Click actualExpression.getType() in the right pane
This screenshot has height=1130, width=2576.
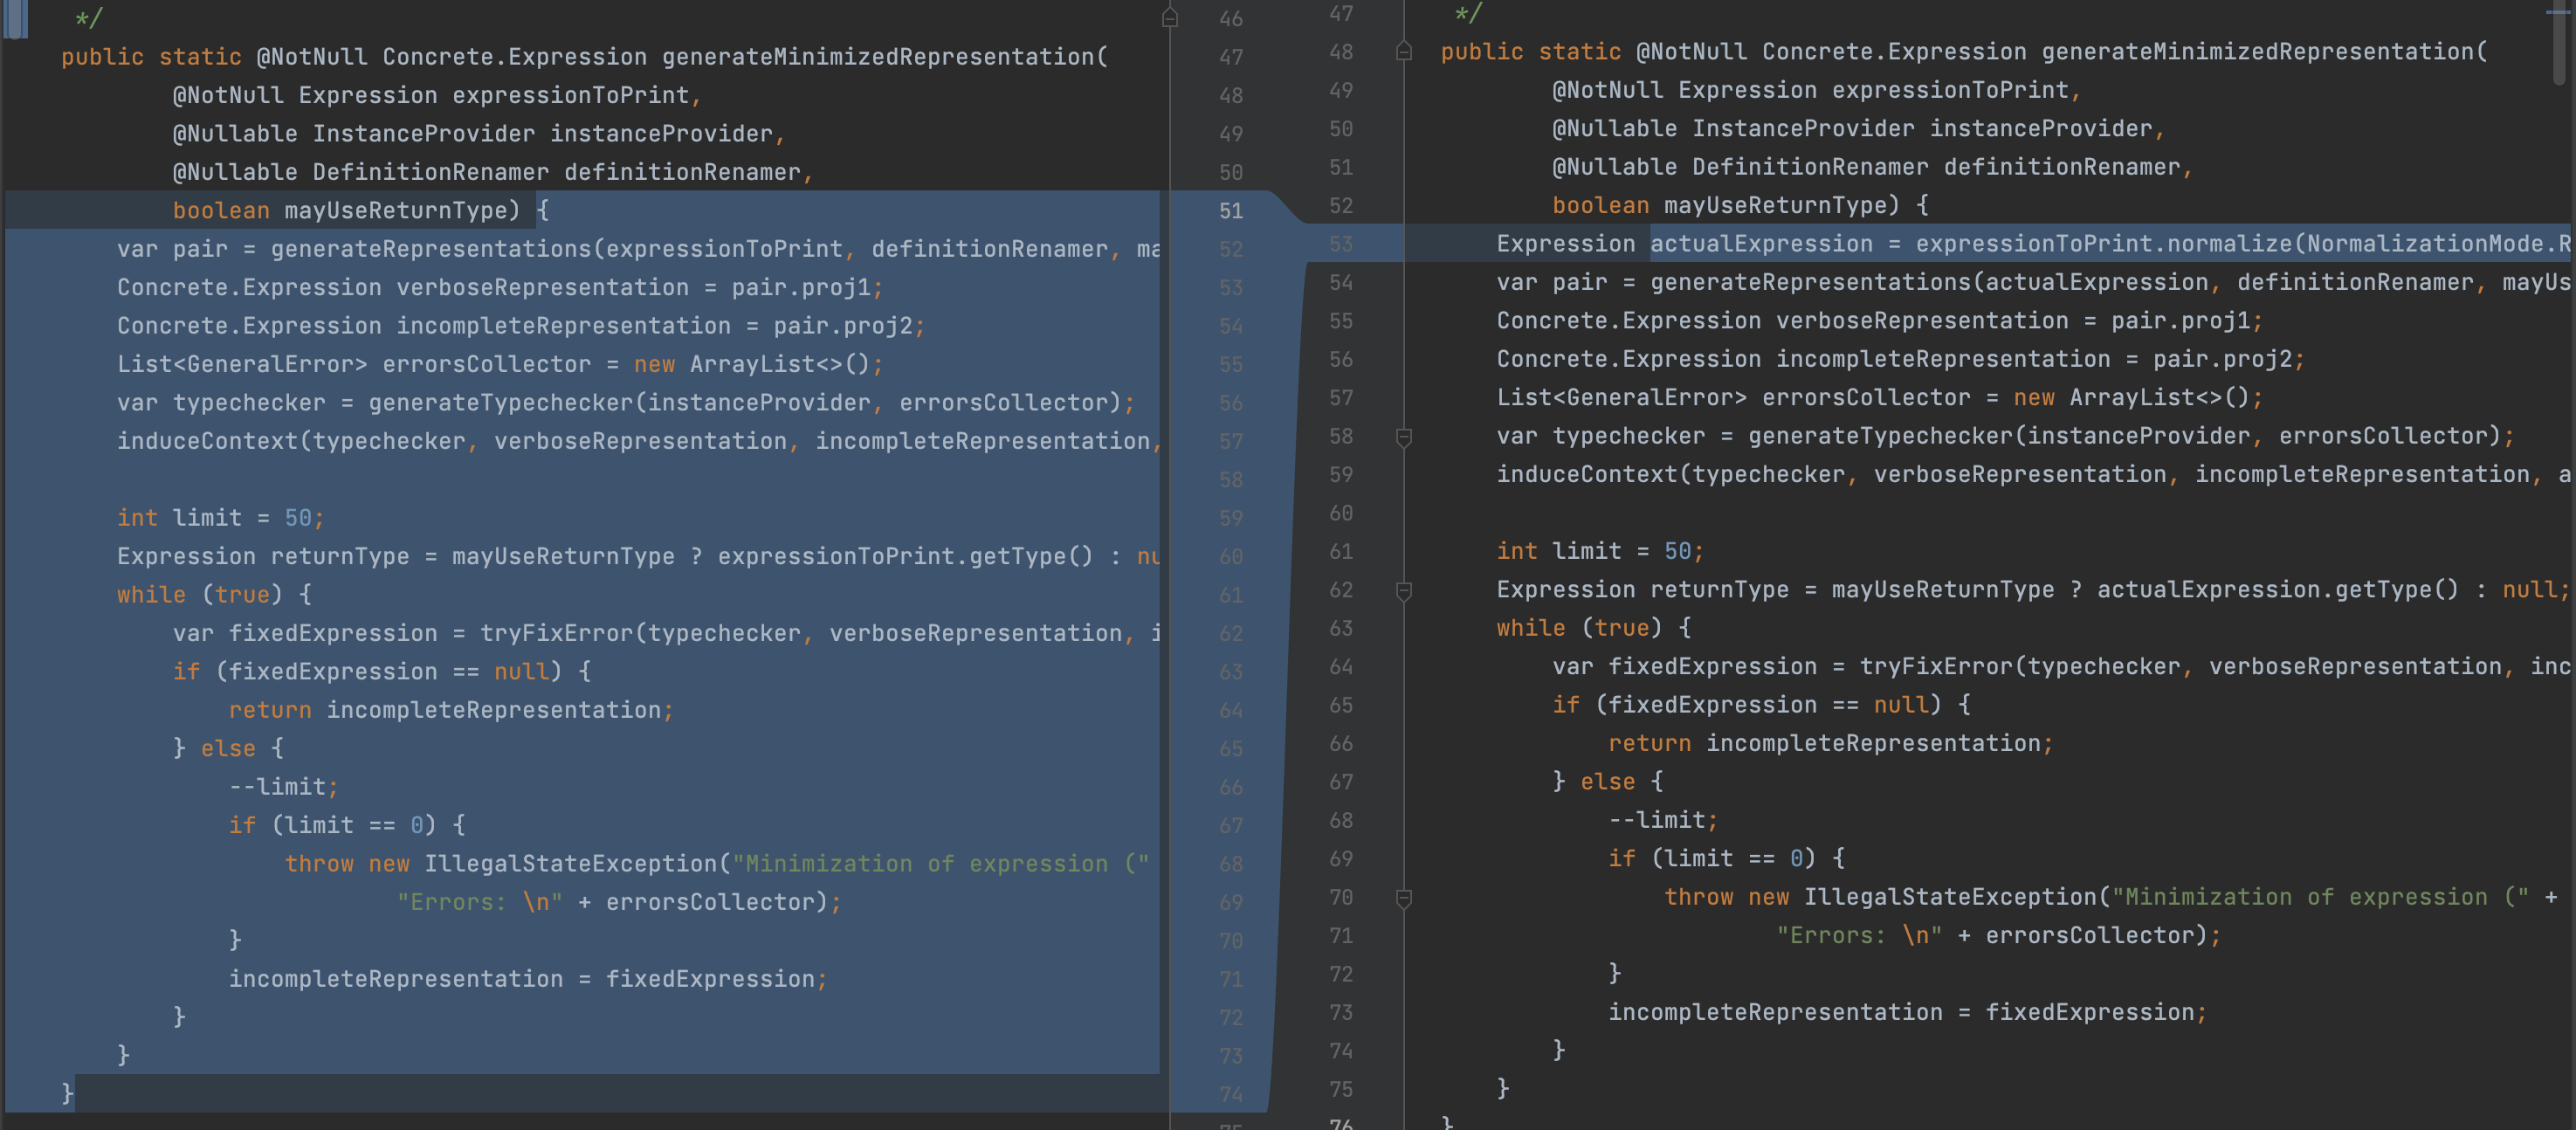pos(2277,590)
